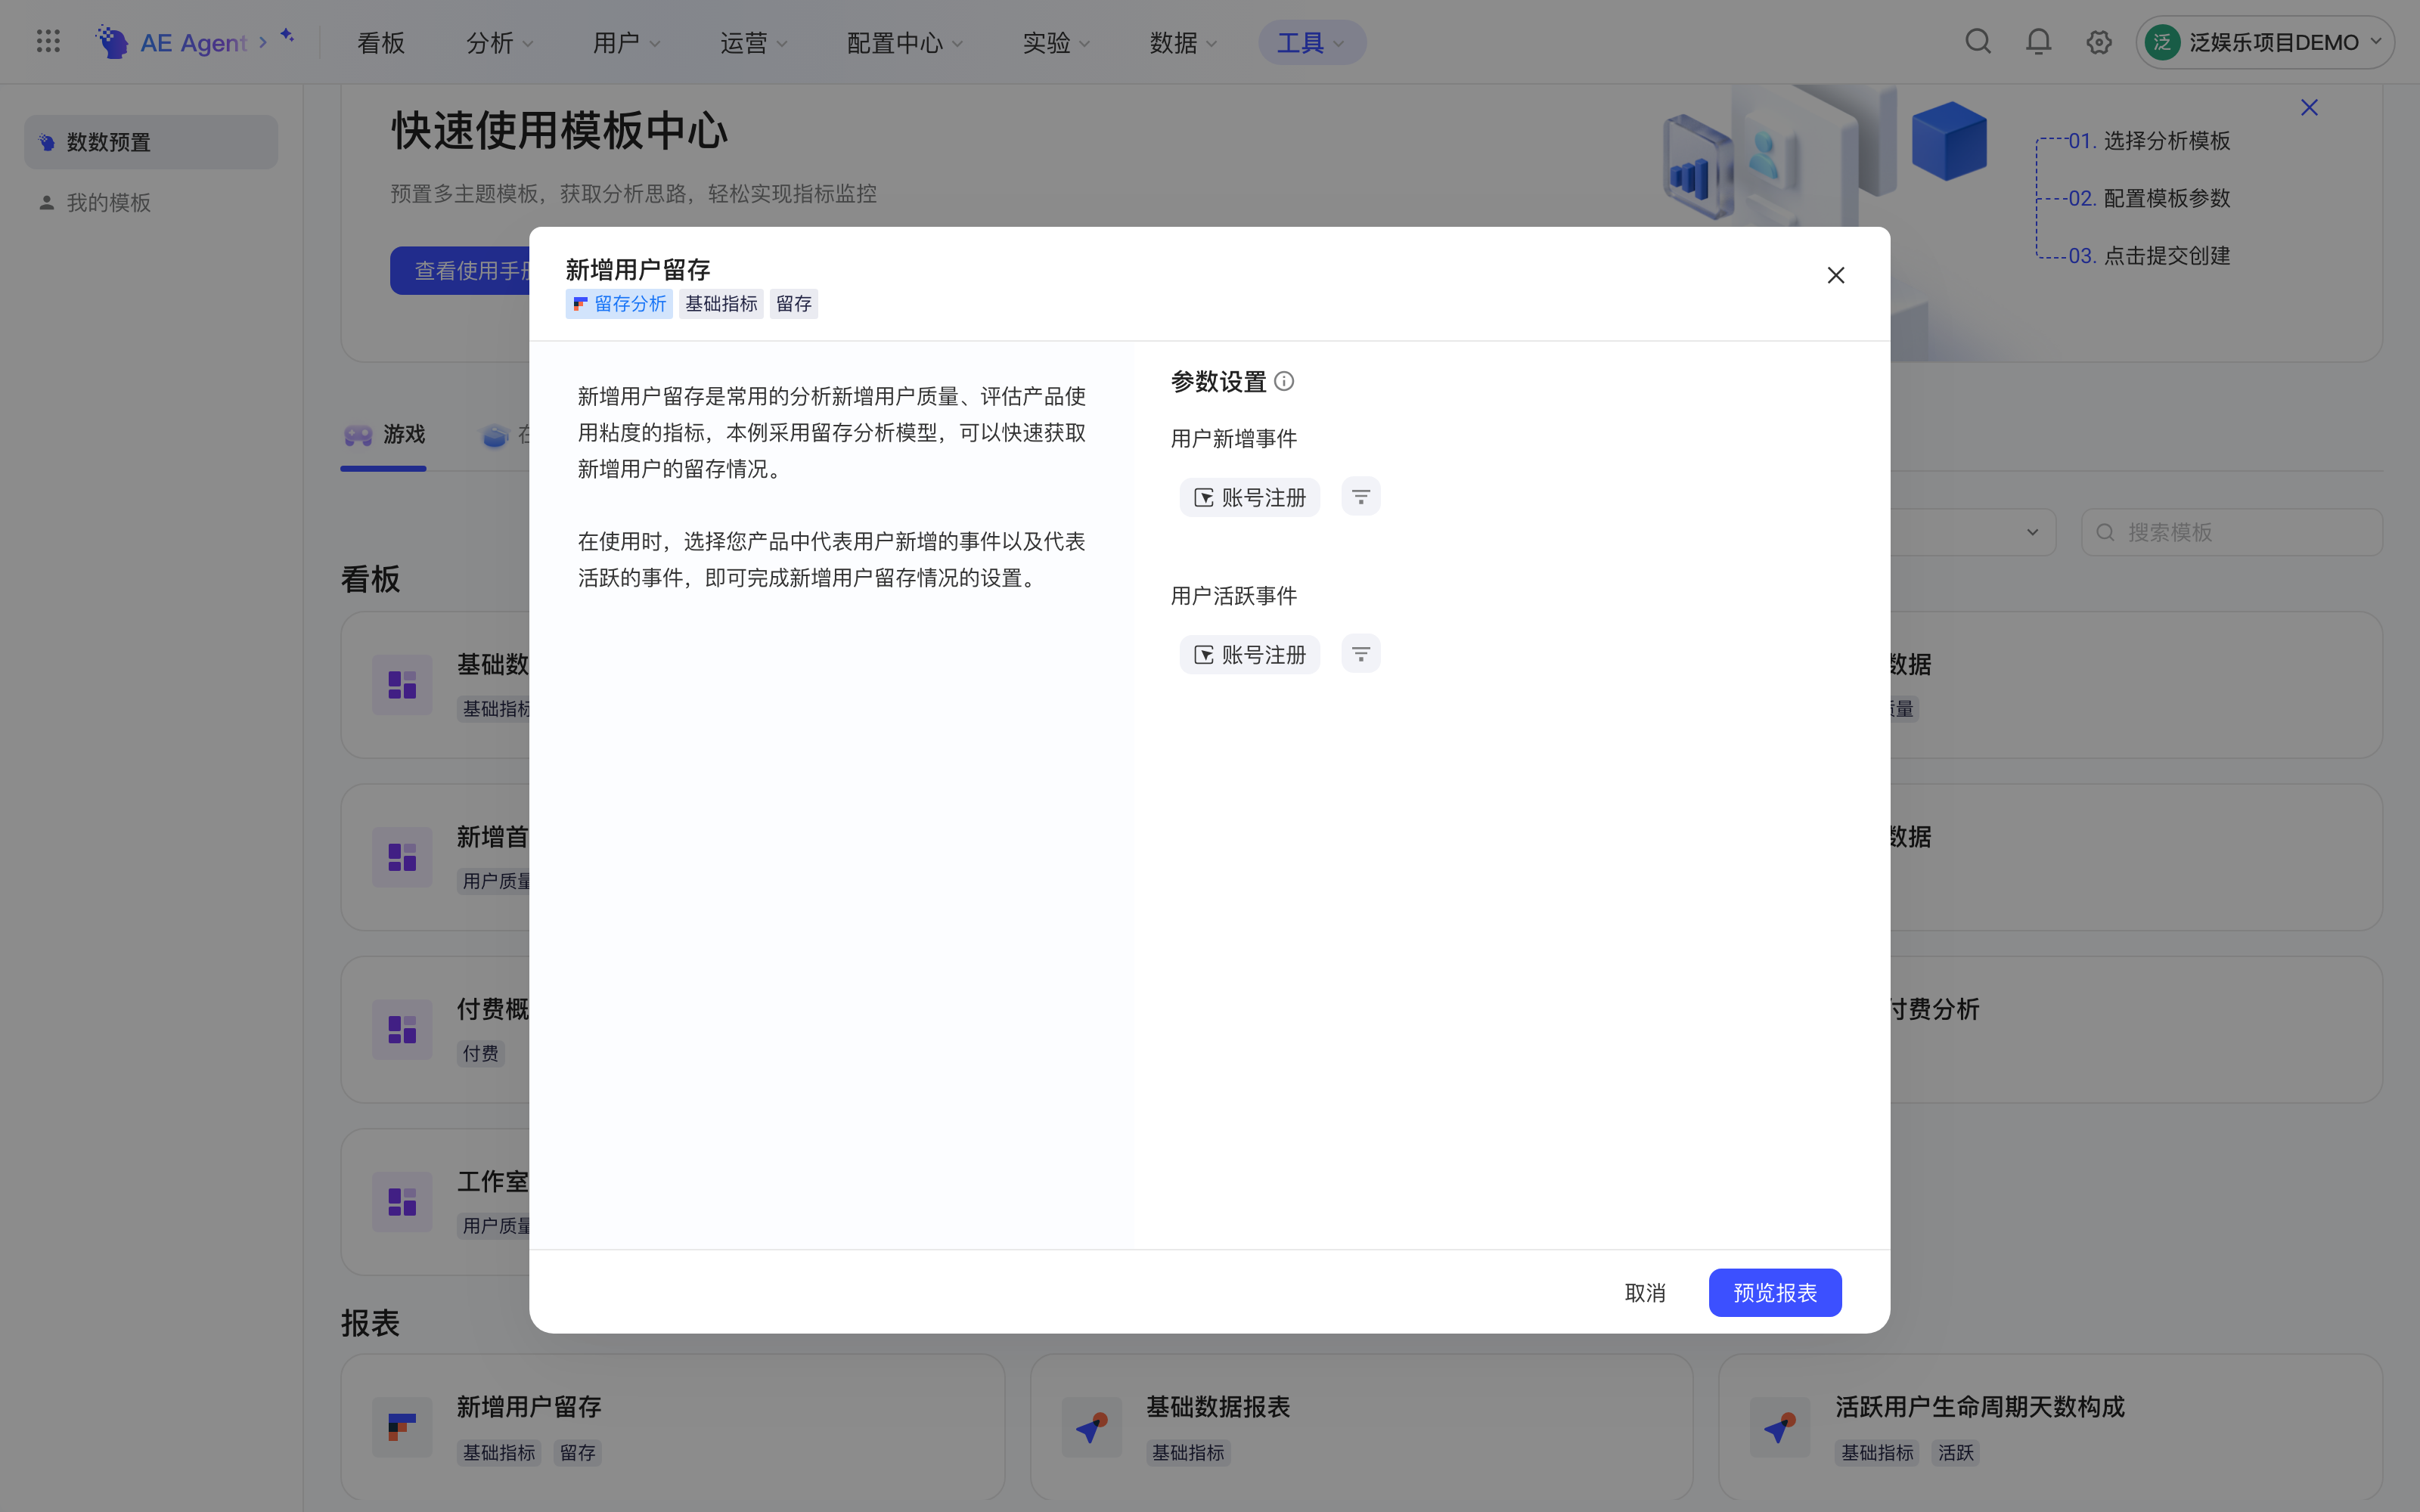Open the 泛娱乐项目DEMO project dropdown
This screenshot has height=1512, width=2420.
[x=2265, y=42]
